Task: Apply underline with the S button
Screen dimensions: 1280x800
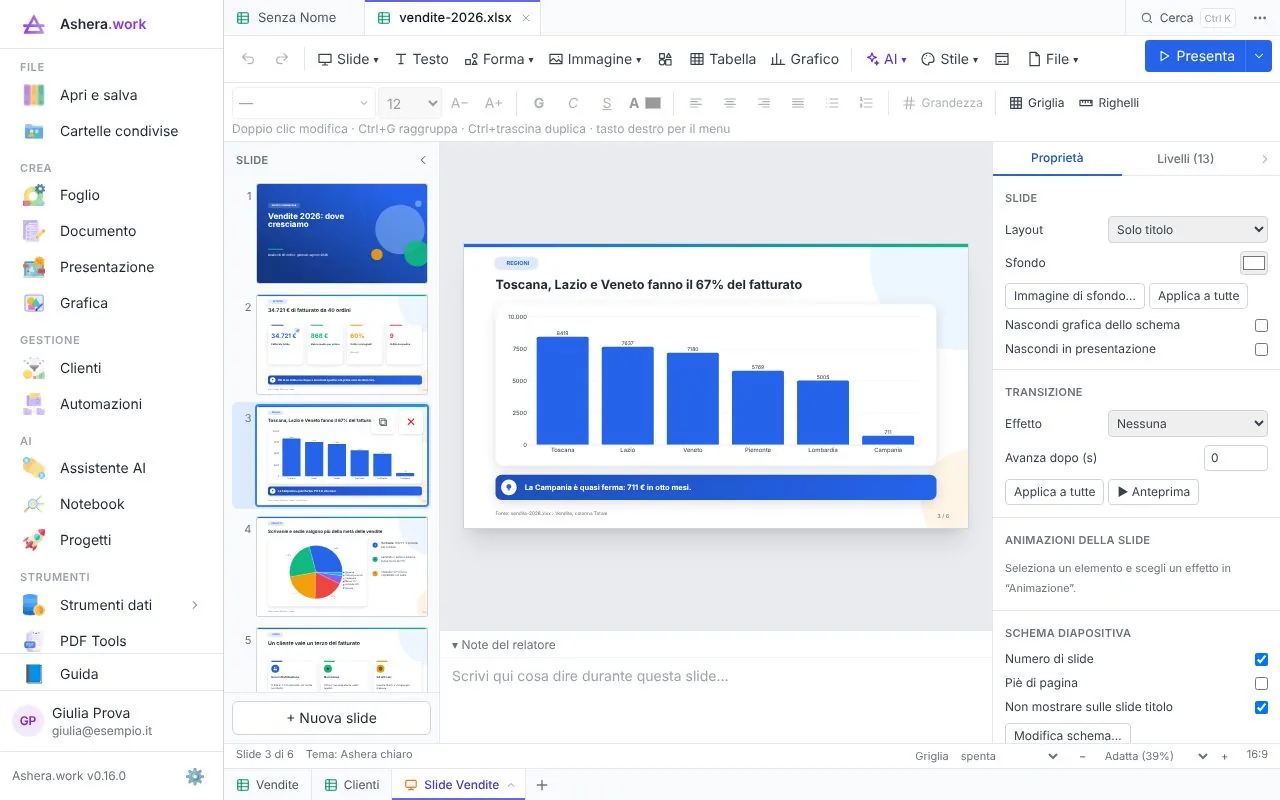Action: [607, 103]
